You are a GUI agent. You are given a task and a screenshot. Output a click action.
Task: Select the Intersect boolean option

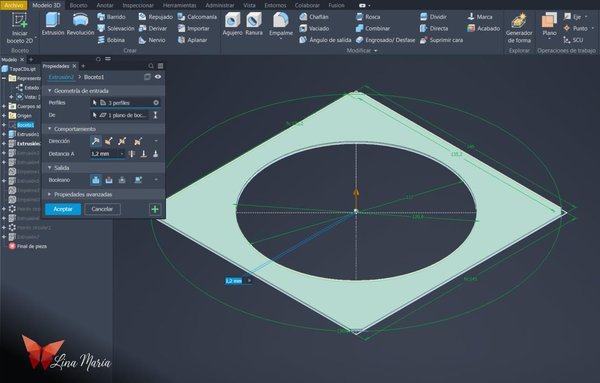pos(122,180)
